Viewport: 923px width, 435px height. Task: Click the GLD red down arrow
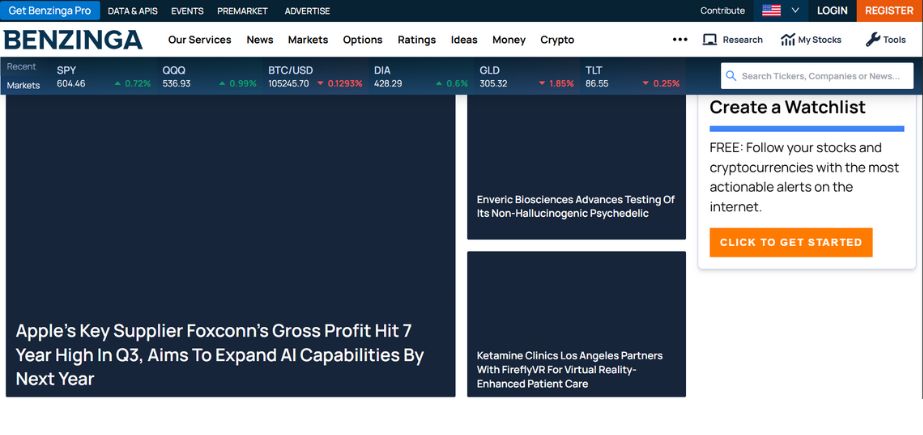coord(542,84)
